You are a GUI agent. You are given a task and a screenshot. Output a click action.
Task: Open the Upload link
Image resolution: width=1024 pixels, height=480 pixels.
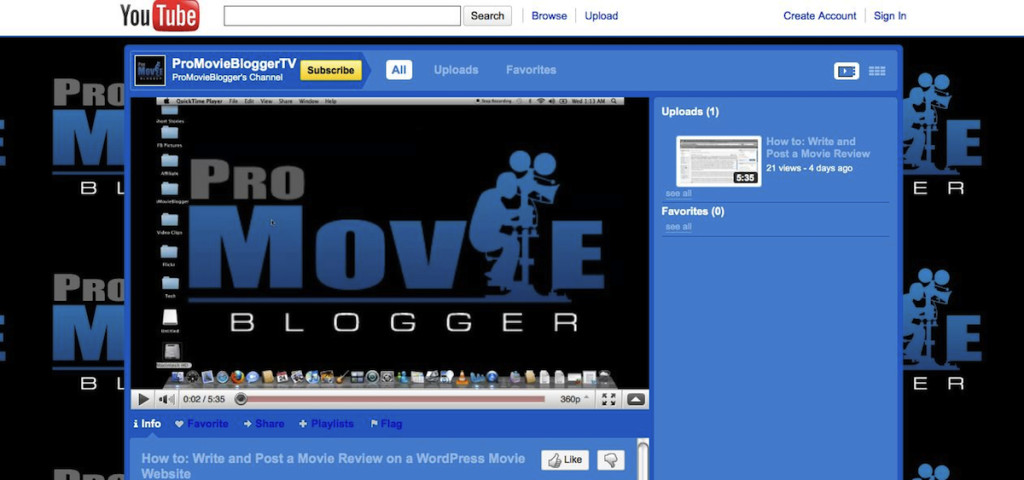pyautogui.click(x=601, y=16)
